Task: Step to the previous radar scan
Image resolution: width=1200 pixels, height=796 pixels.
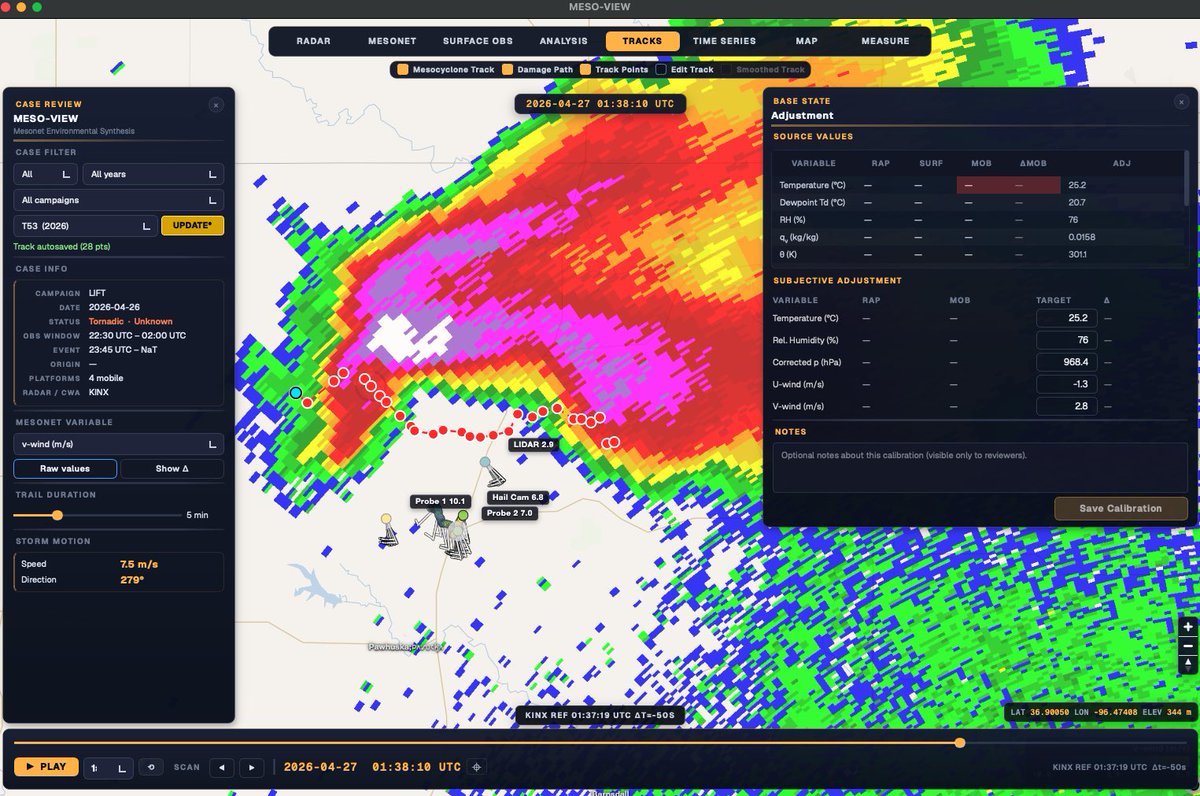Action: coord(221,767)
